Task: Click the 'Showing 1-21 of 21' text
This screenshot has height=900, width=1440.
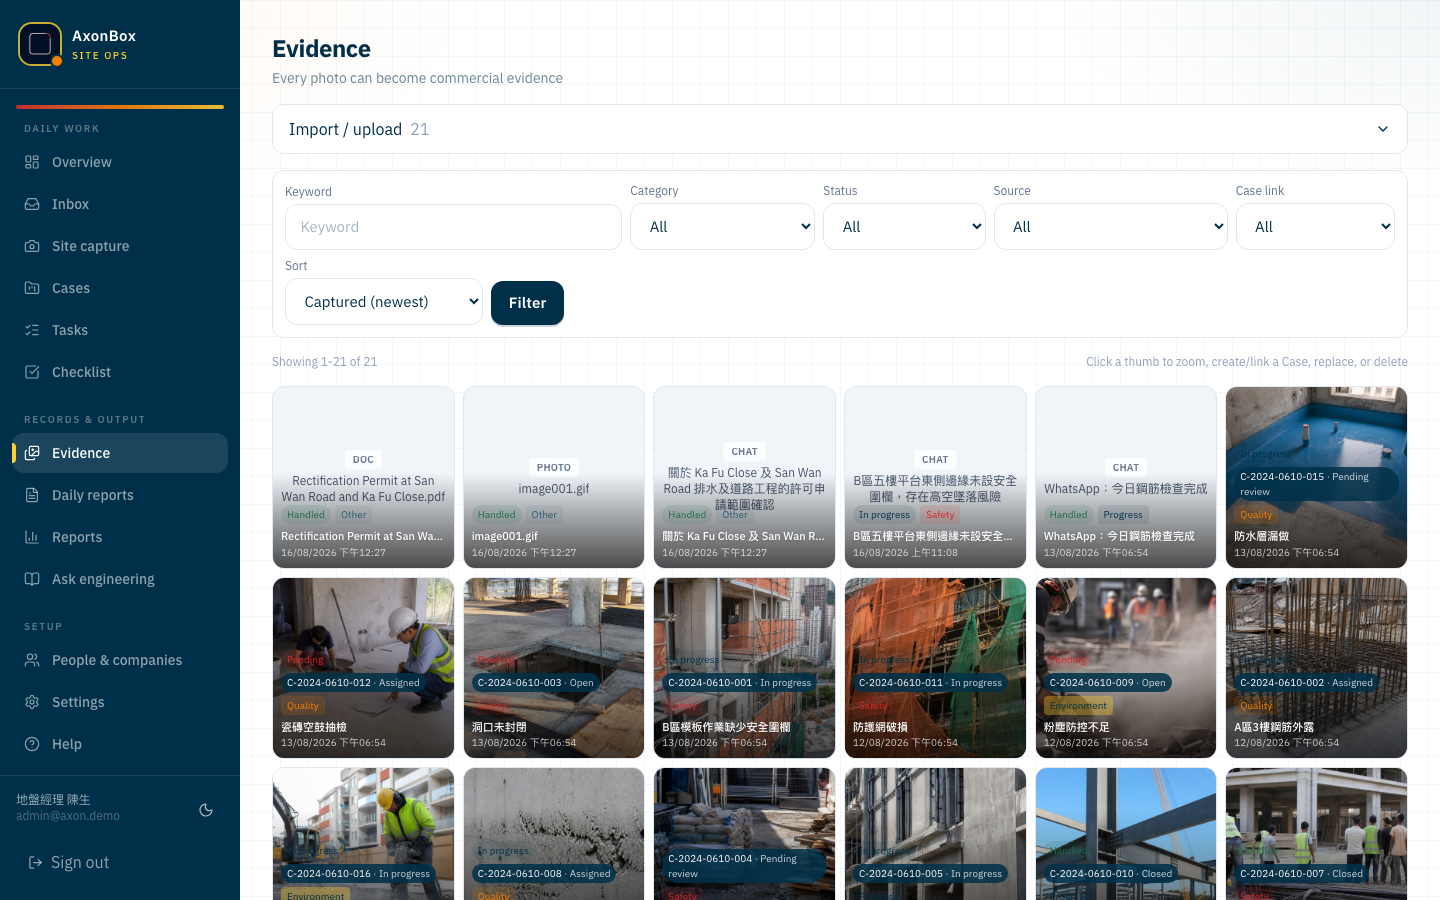Action: [x=325, y=362]
